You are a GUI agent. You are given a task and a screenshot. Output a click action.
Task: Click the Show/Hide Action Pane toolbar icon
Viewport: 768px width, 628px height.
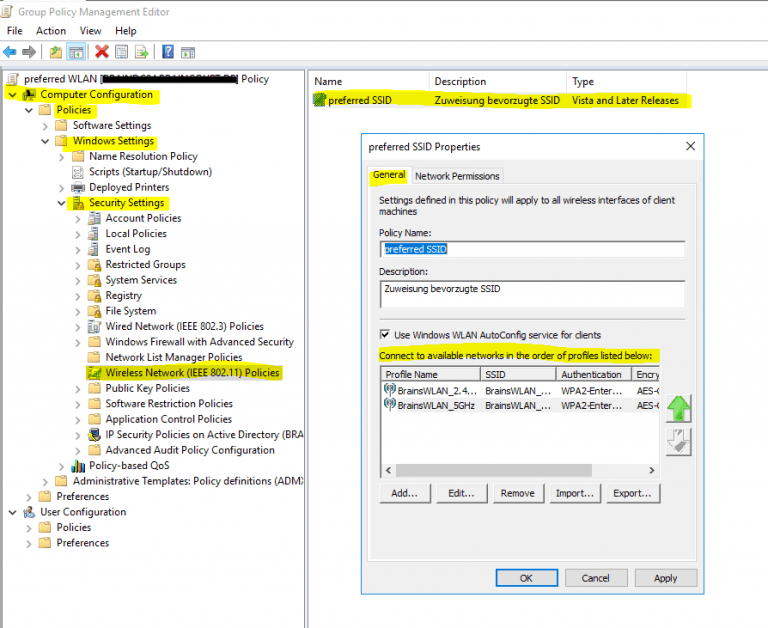[x=188, y=52]
